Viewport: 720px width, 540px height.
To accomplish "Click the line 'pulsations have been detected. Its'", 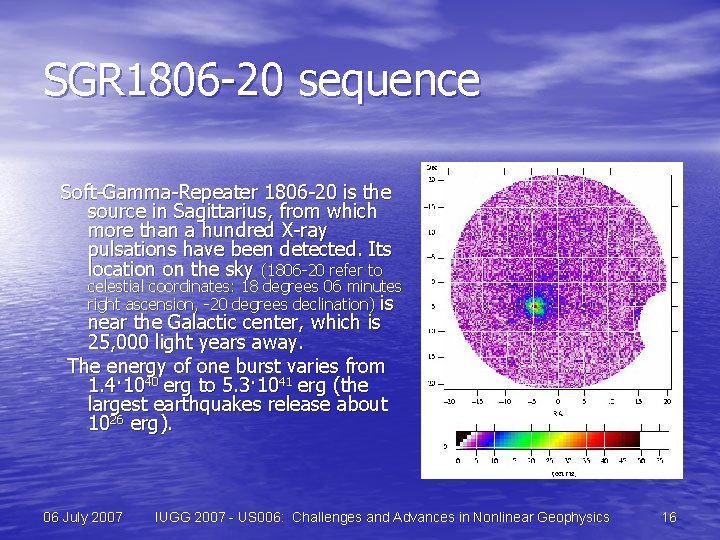I will point(239,249).
